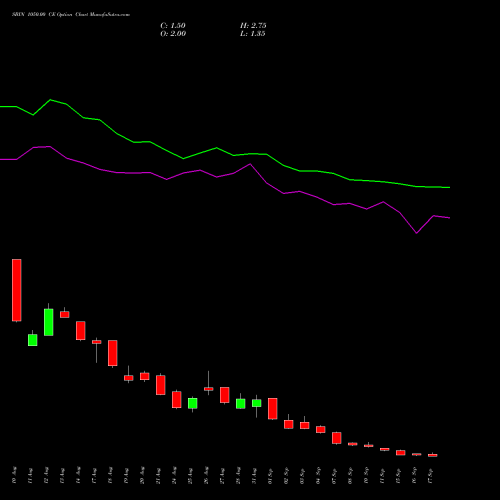Click the green candle for 31 Aug
The height and width of the screenshot is (500, 500).
tap(257, 403)
